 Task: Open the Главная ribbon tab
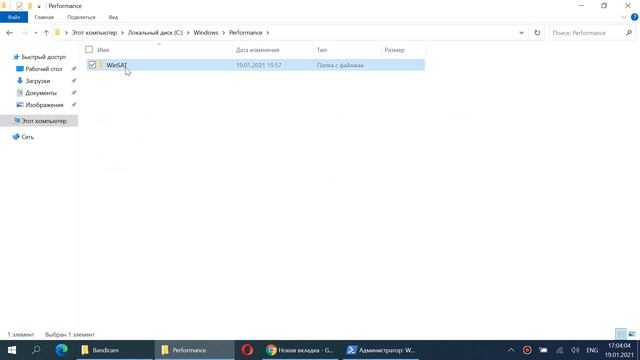(x=44, y=17)
